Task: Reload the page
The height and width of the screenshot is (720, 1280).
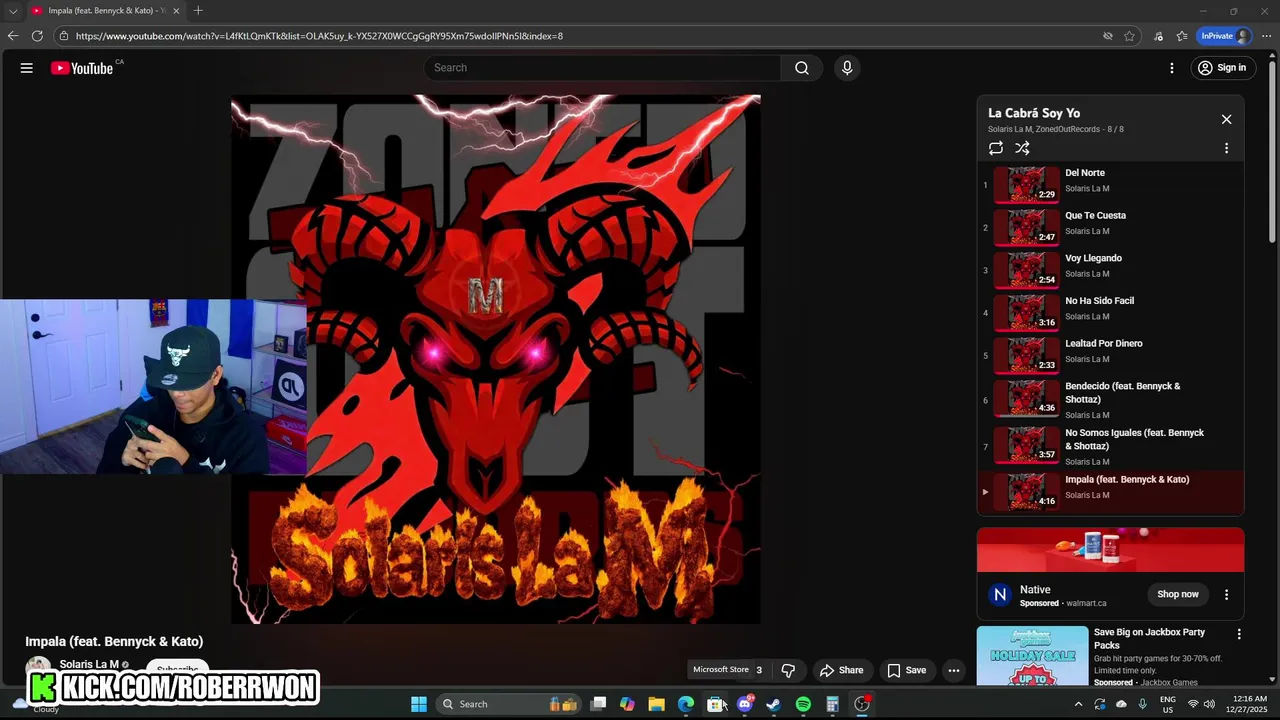Action: [37, 36]
